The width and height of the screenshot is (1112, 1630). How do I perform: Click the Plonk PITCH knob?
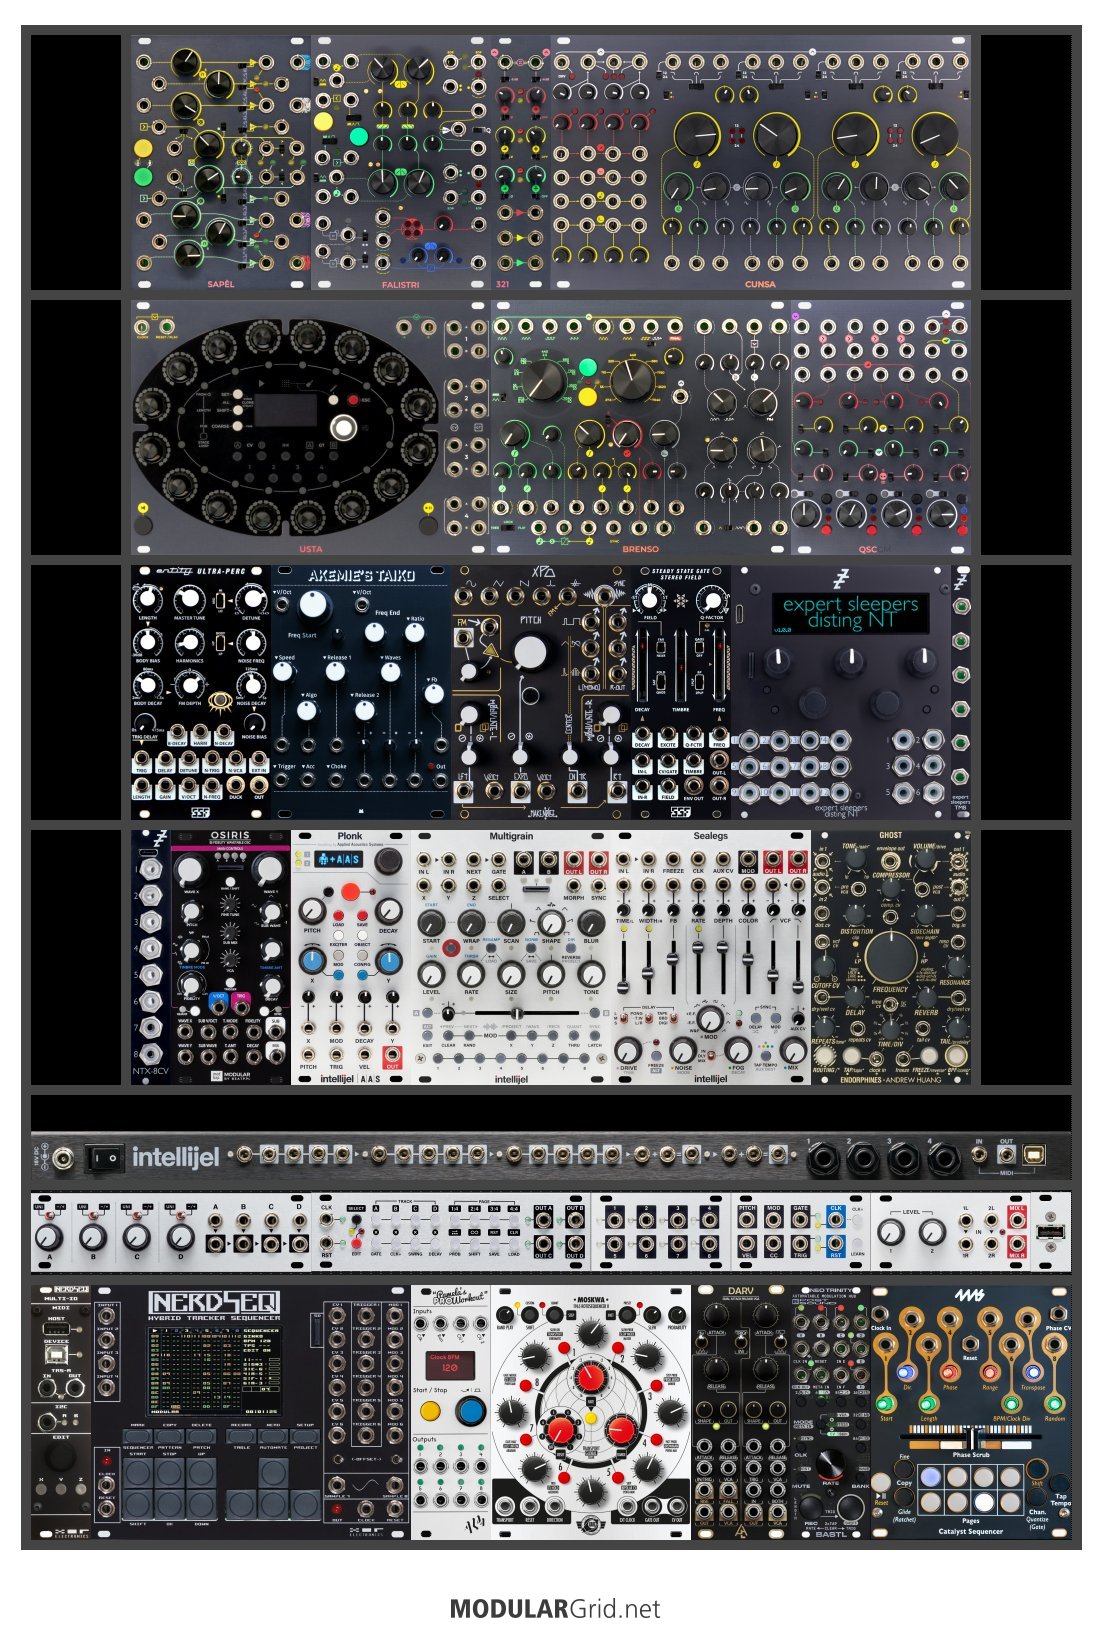tap(312, 909)
